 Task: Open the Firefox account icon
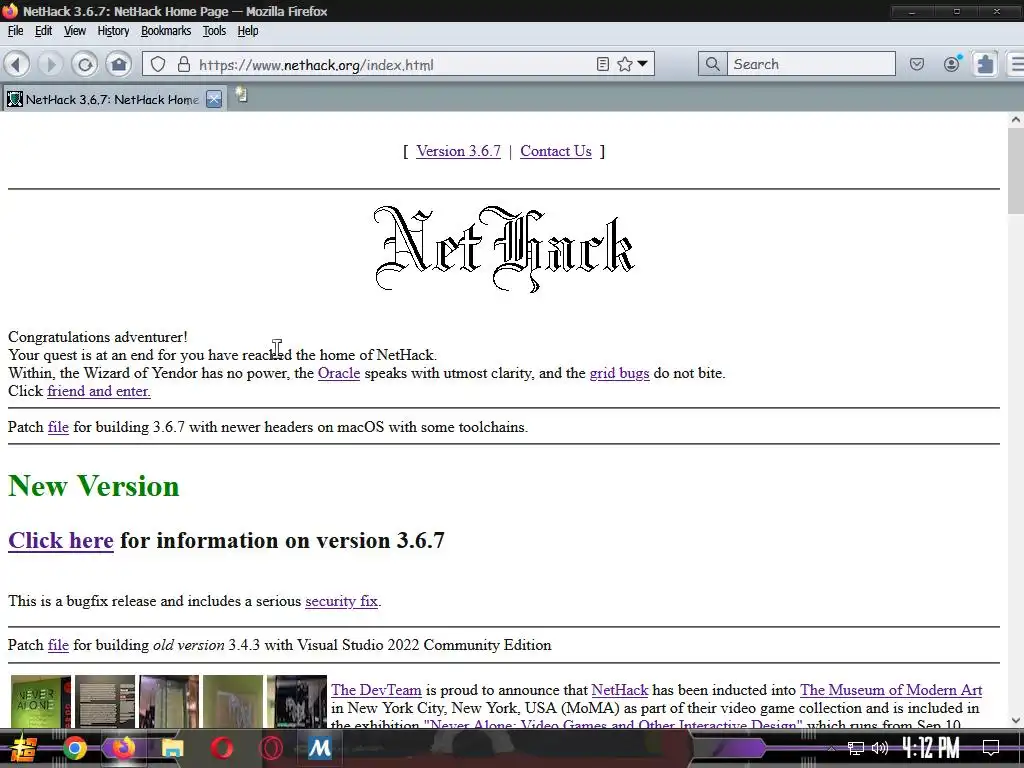tap(952, 63)
